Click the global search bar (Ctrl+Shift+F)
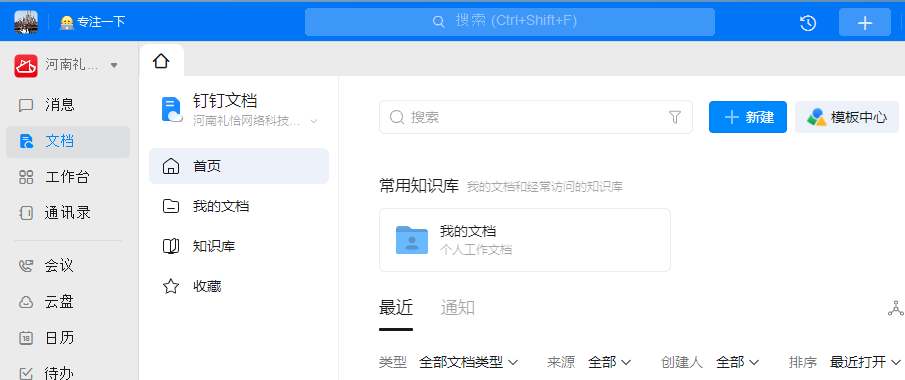Image resolution: width=905 pixels, height=380 pixels. [x=510, y=22]
